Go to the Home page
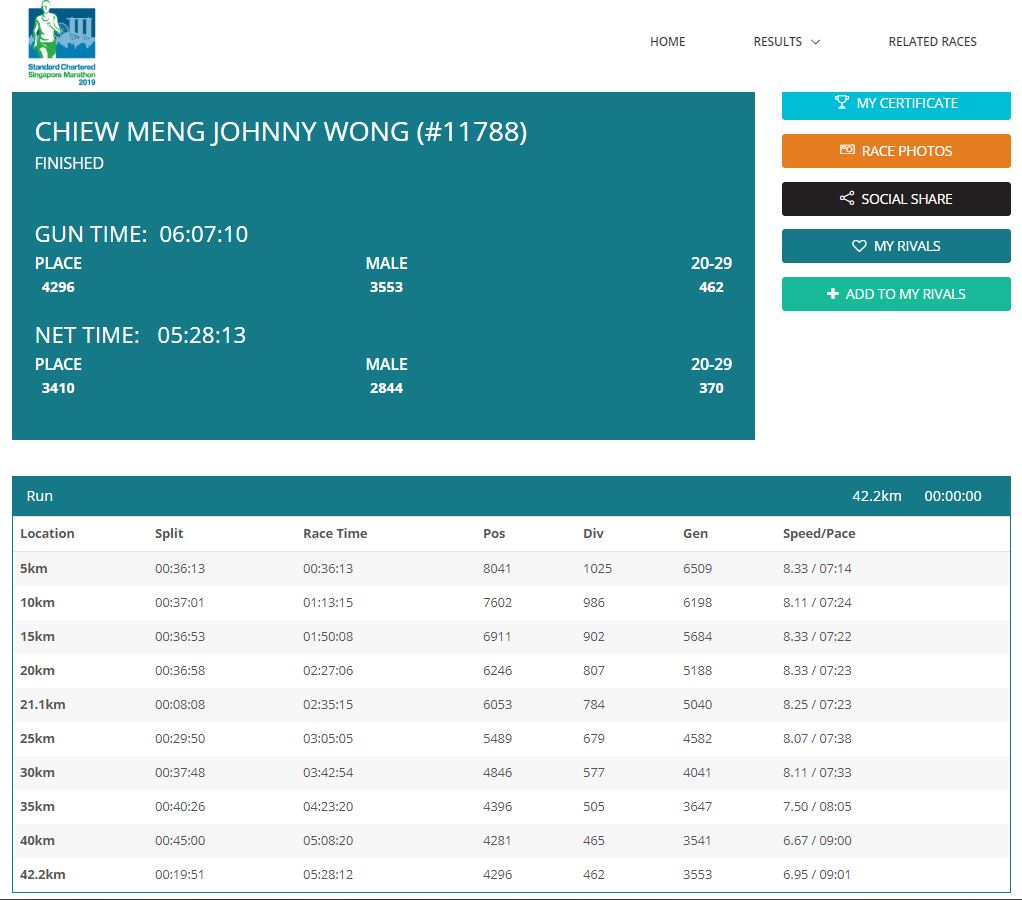 [667, 42]
